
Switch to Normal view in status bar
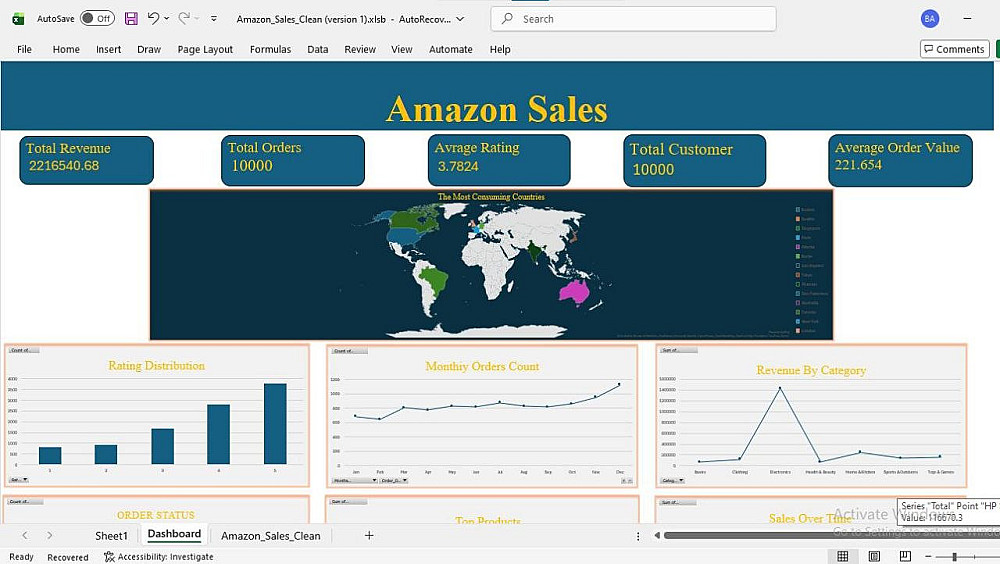click(842, 556)
